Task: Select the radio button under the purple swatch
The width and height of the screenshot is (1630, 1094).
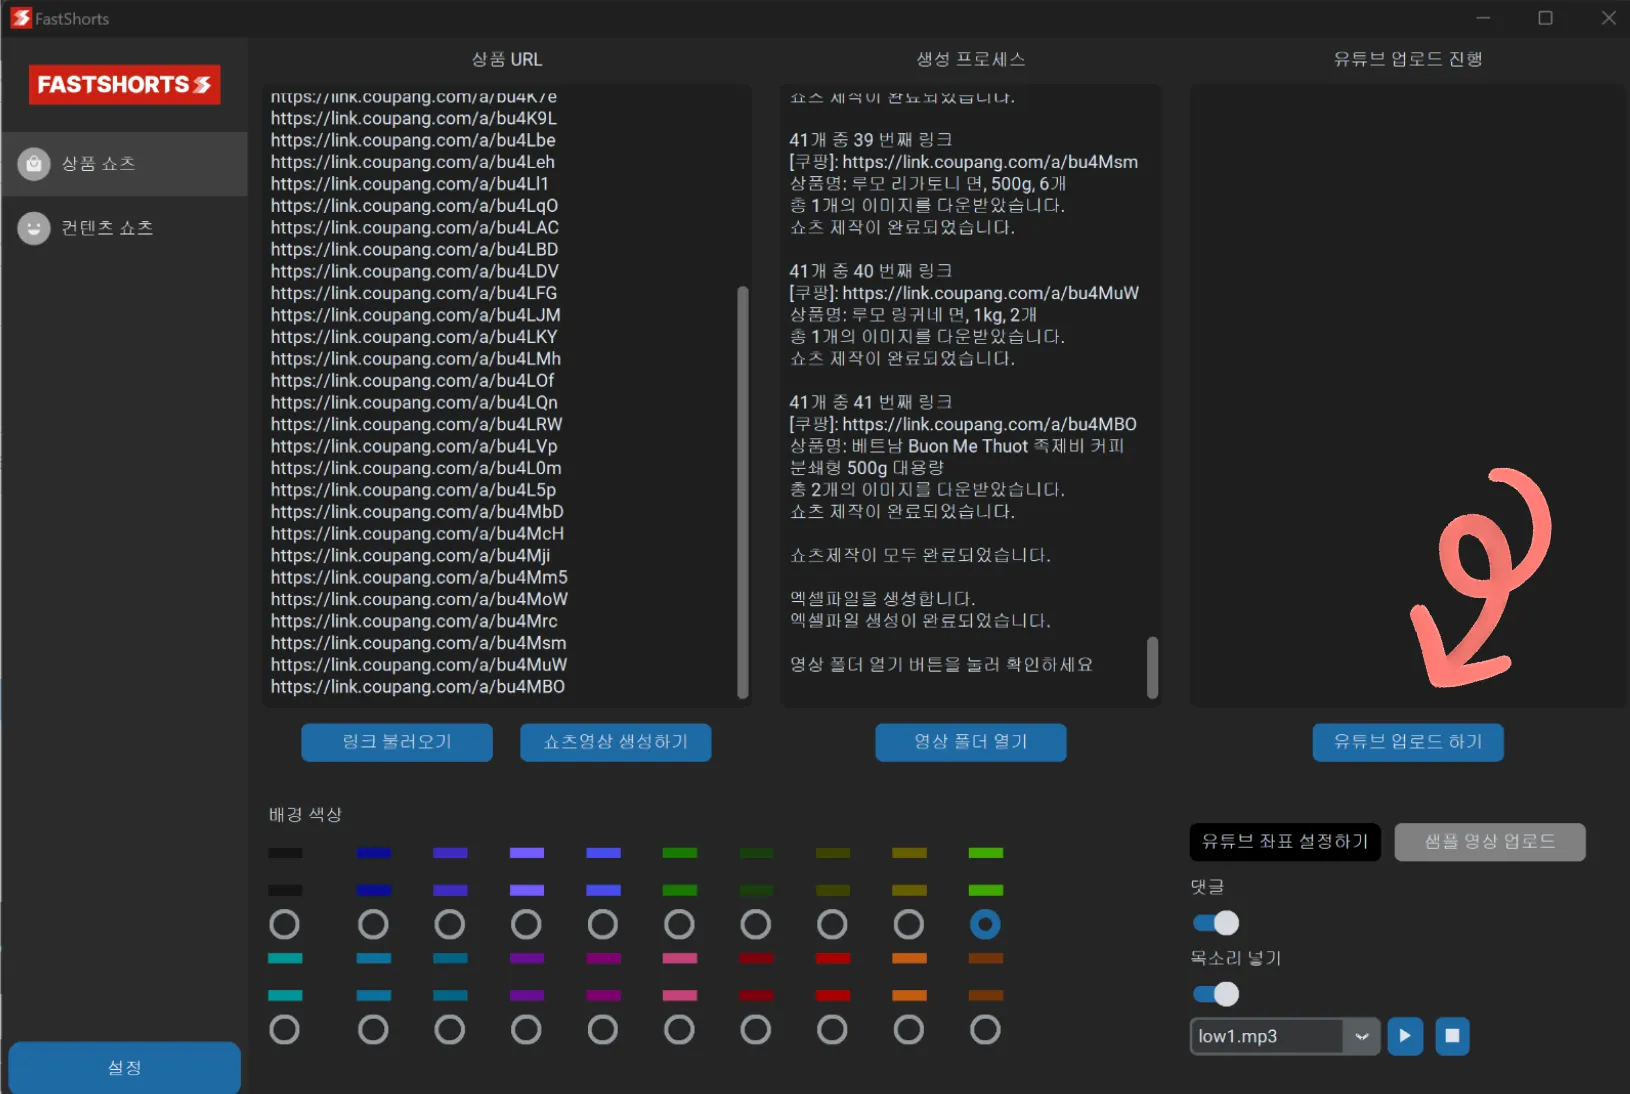Action: tap(526, 1030)
